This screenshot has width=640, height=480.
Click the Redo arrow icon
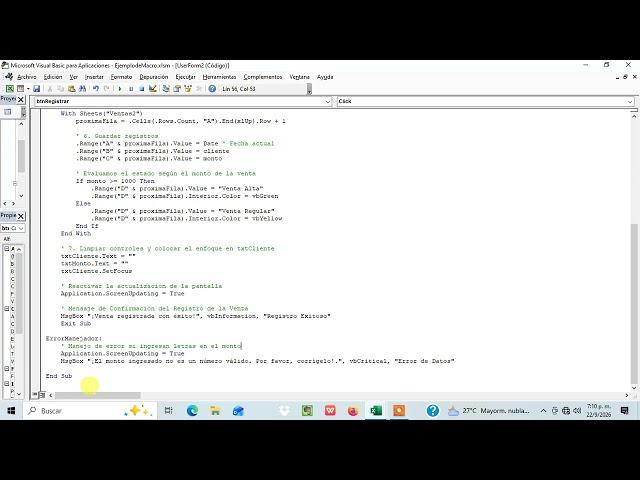pyautogui.click(x=107, y=89)
